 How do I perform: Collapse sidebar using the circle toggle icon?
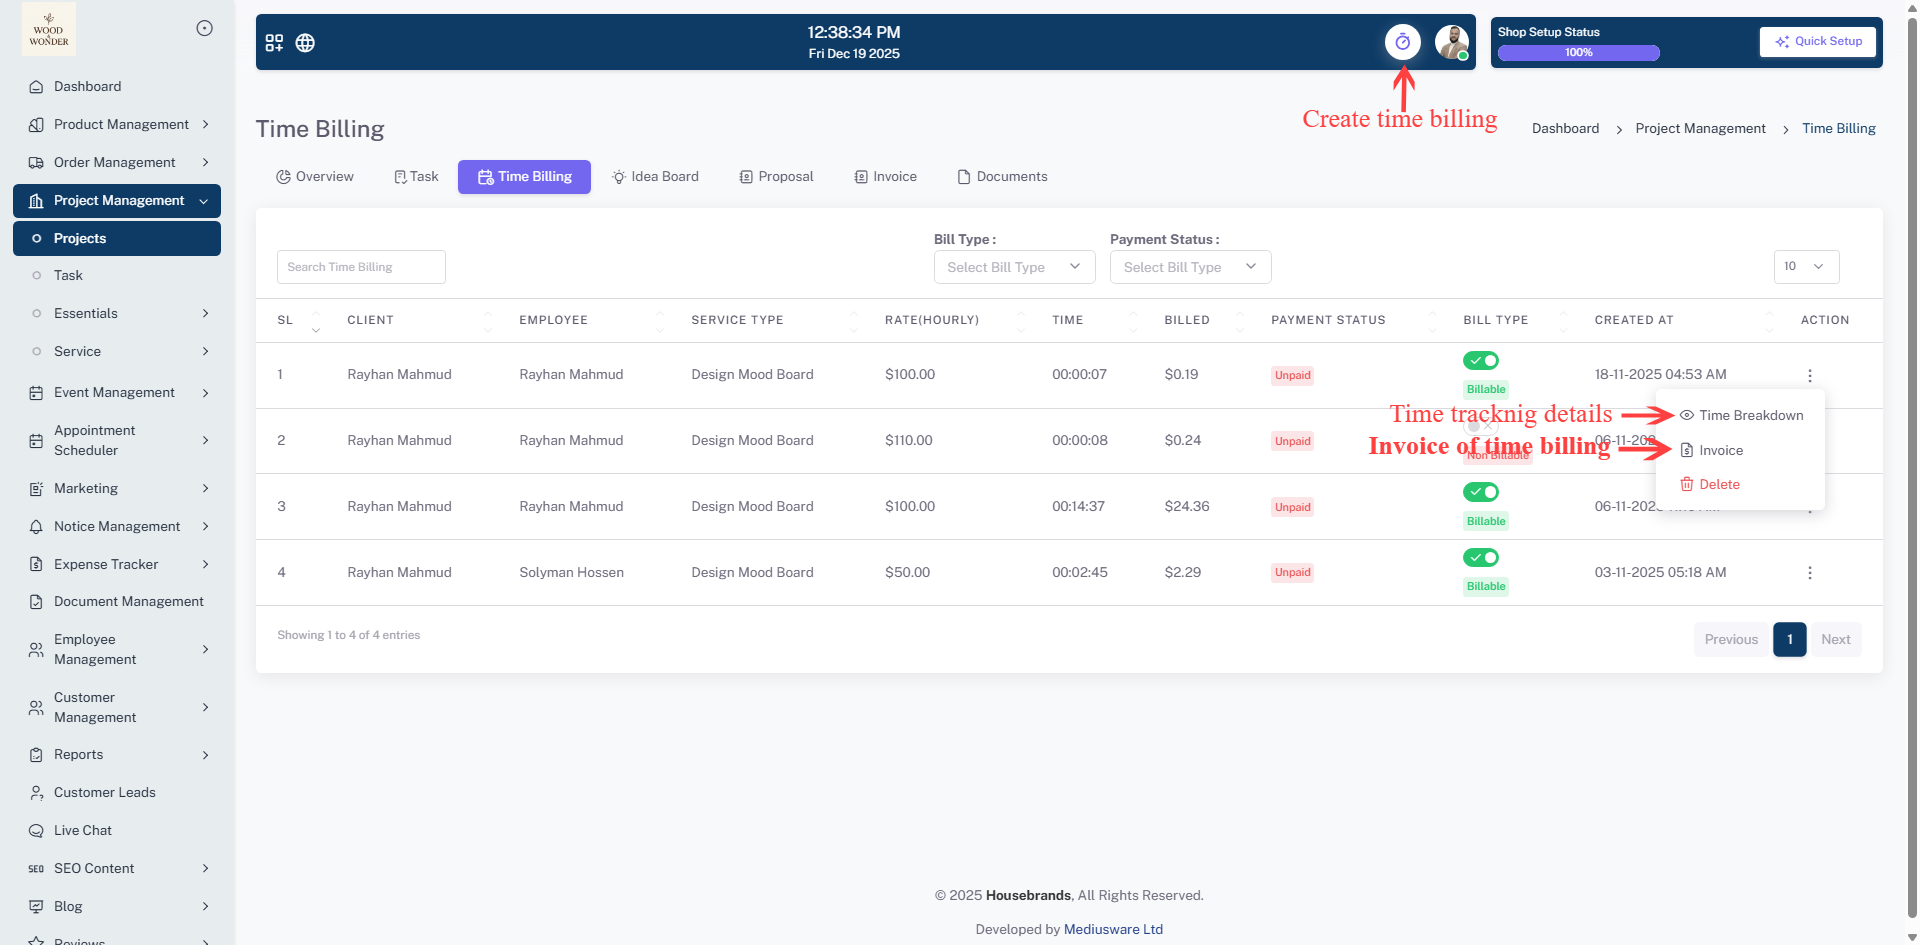tap(204, 28)
